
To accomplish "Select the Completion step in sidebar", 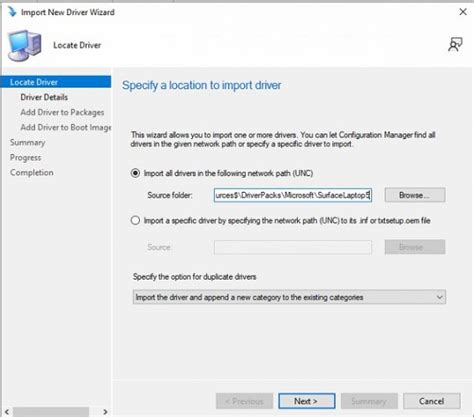I will click(32, 173).
